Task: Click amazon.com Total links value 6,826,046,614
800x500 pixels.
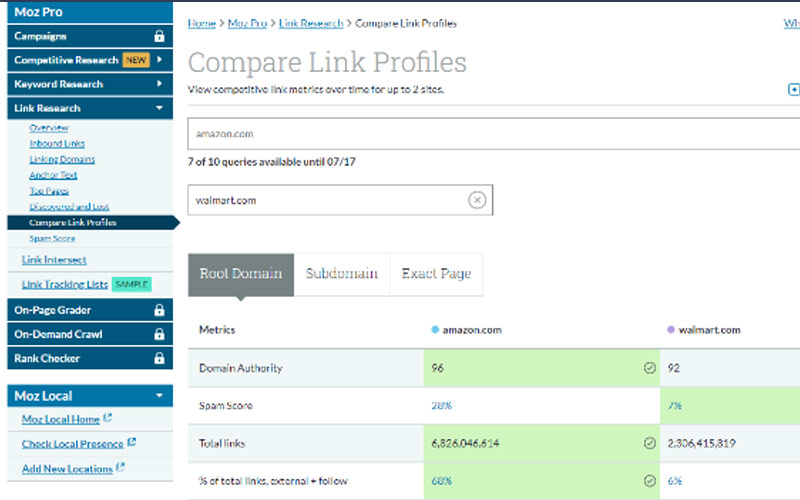Action: pos(465,443)
